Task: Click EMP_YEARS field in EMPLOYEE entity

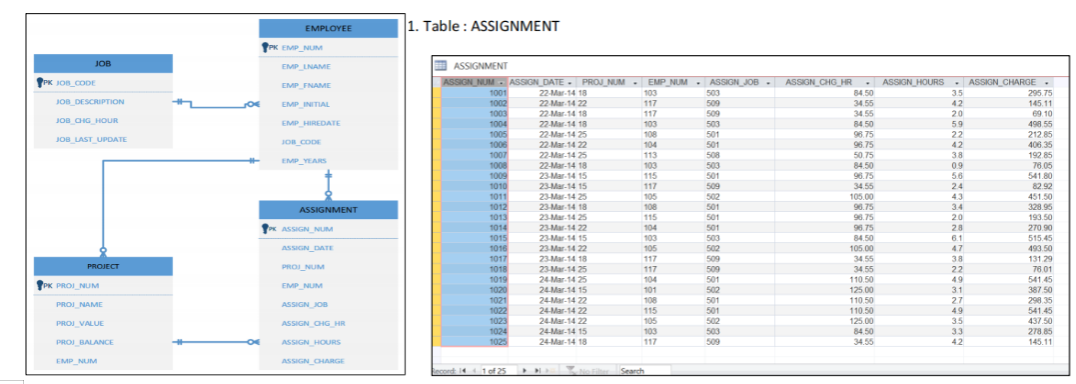Action: [303, 161]
